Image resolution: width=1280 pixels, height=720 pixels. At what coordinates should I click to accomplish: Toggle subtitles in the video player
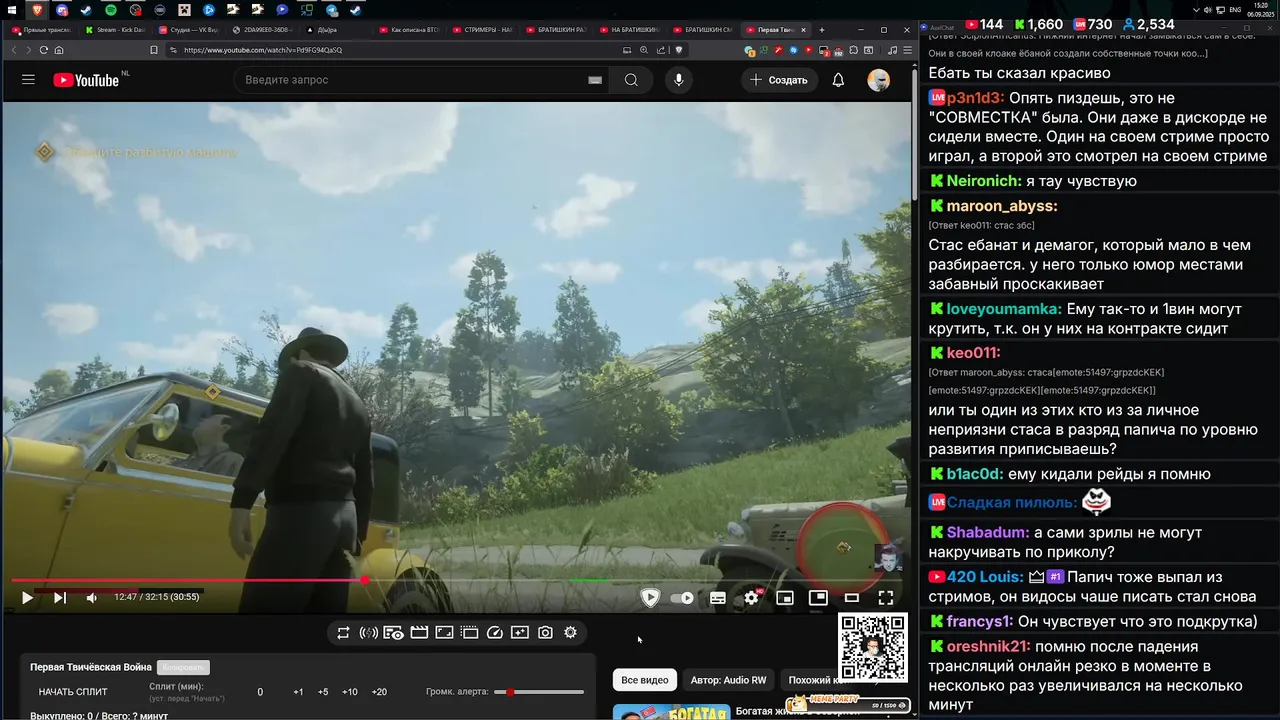click(x=718, y=598)
